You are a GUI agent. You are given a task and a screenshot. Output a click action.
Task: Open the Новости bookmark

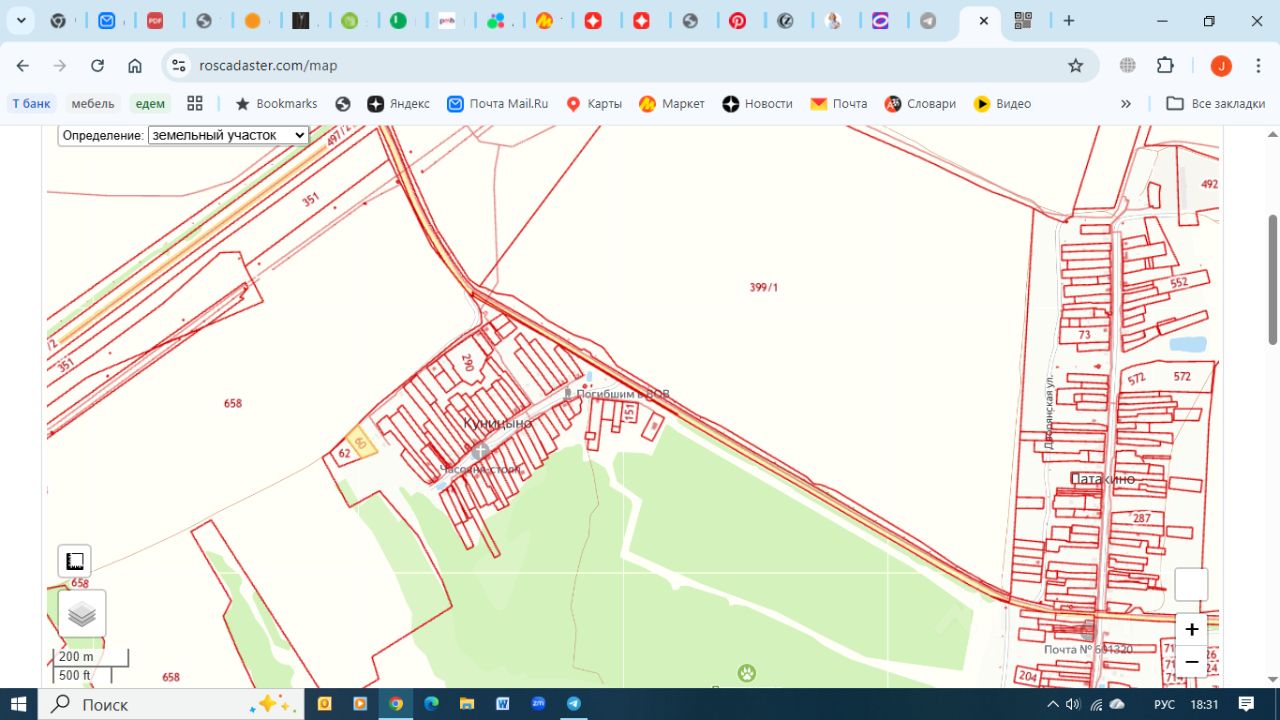pyautogui.click(x=757, y=103)
